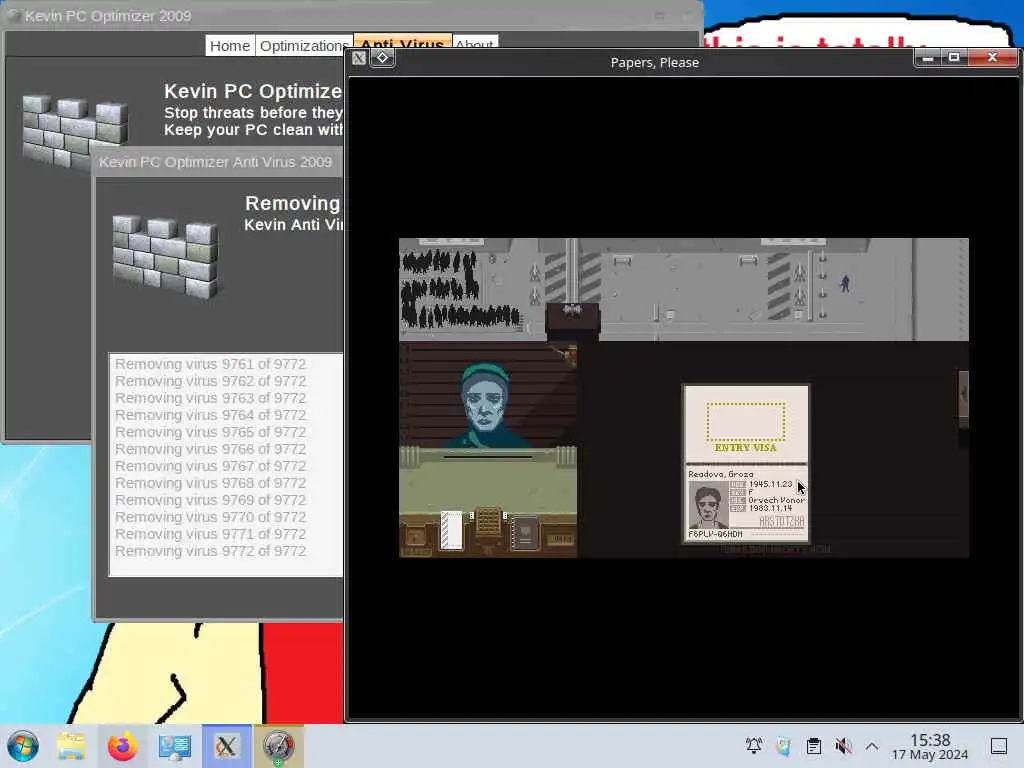Click the Kevin PC Optimizer Anti Virus 2009 title bar
Image resolution: width=1024 pixels, height=768 pixels.
click(219, 162)
